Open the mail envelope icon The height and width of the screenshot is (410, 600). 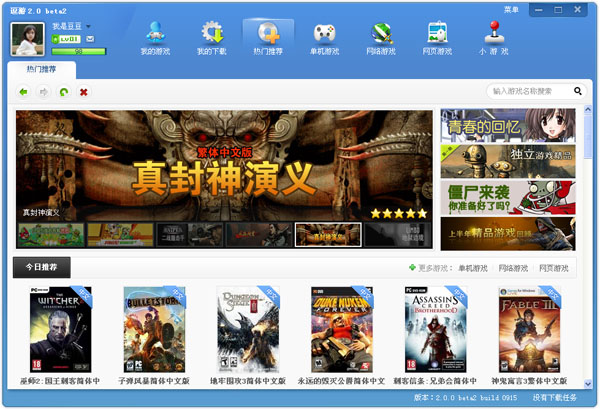pos(90,39)
